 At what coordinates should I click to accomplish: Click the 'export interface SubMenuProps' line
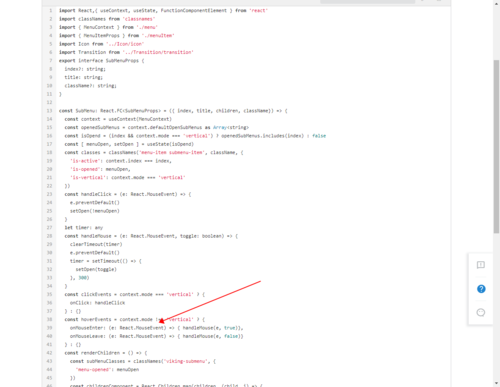[101, 61]
